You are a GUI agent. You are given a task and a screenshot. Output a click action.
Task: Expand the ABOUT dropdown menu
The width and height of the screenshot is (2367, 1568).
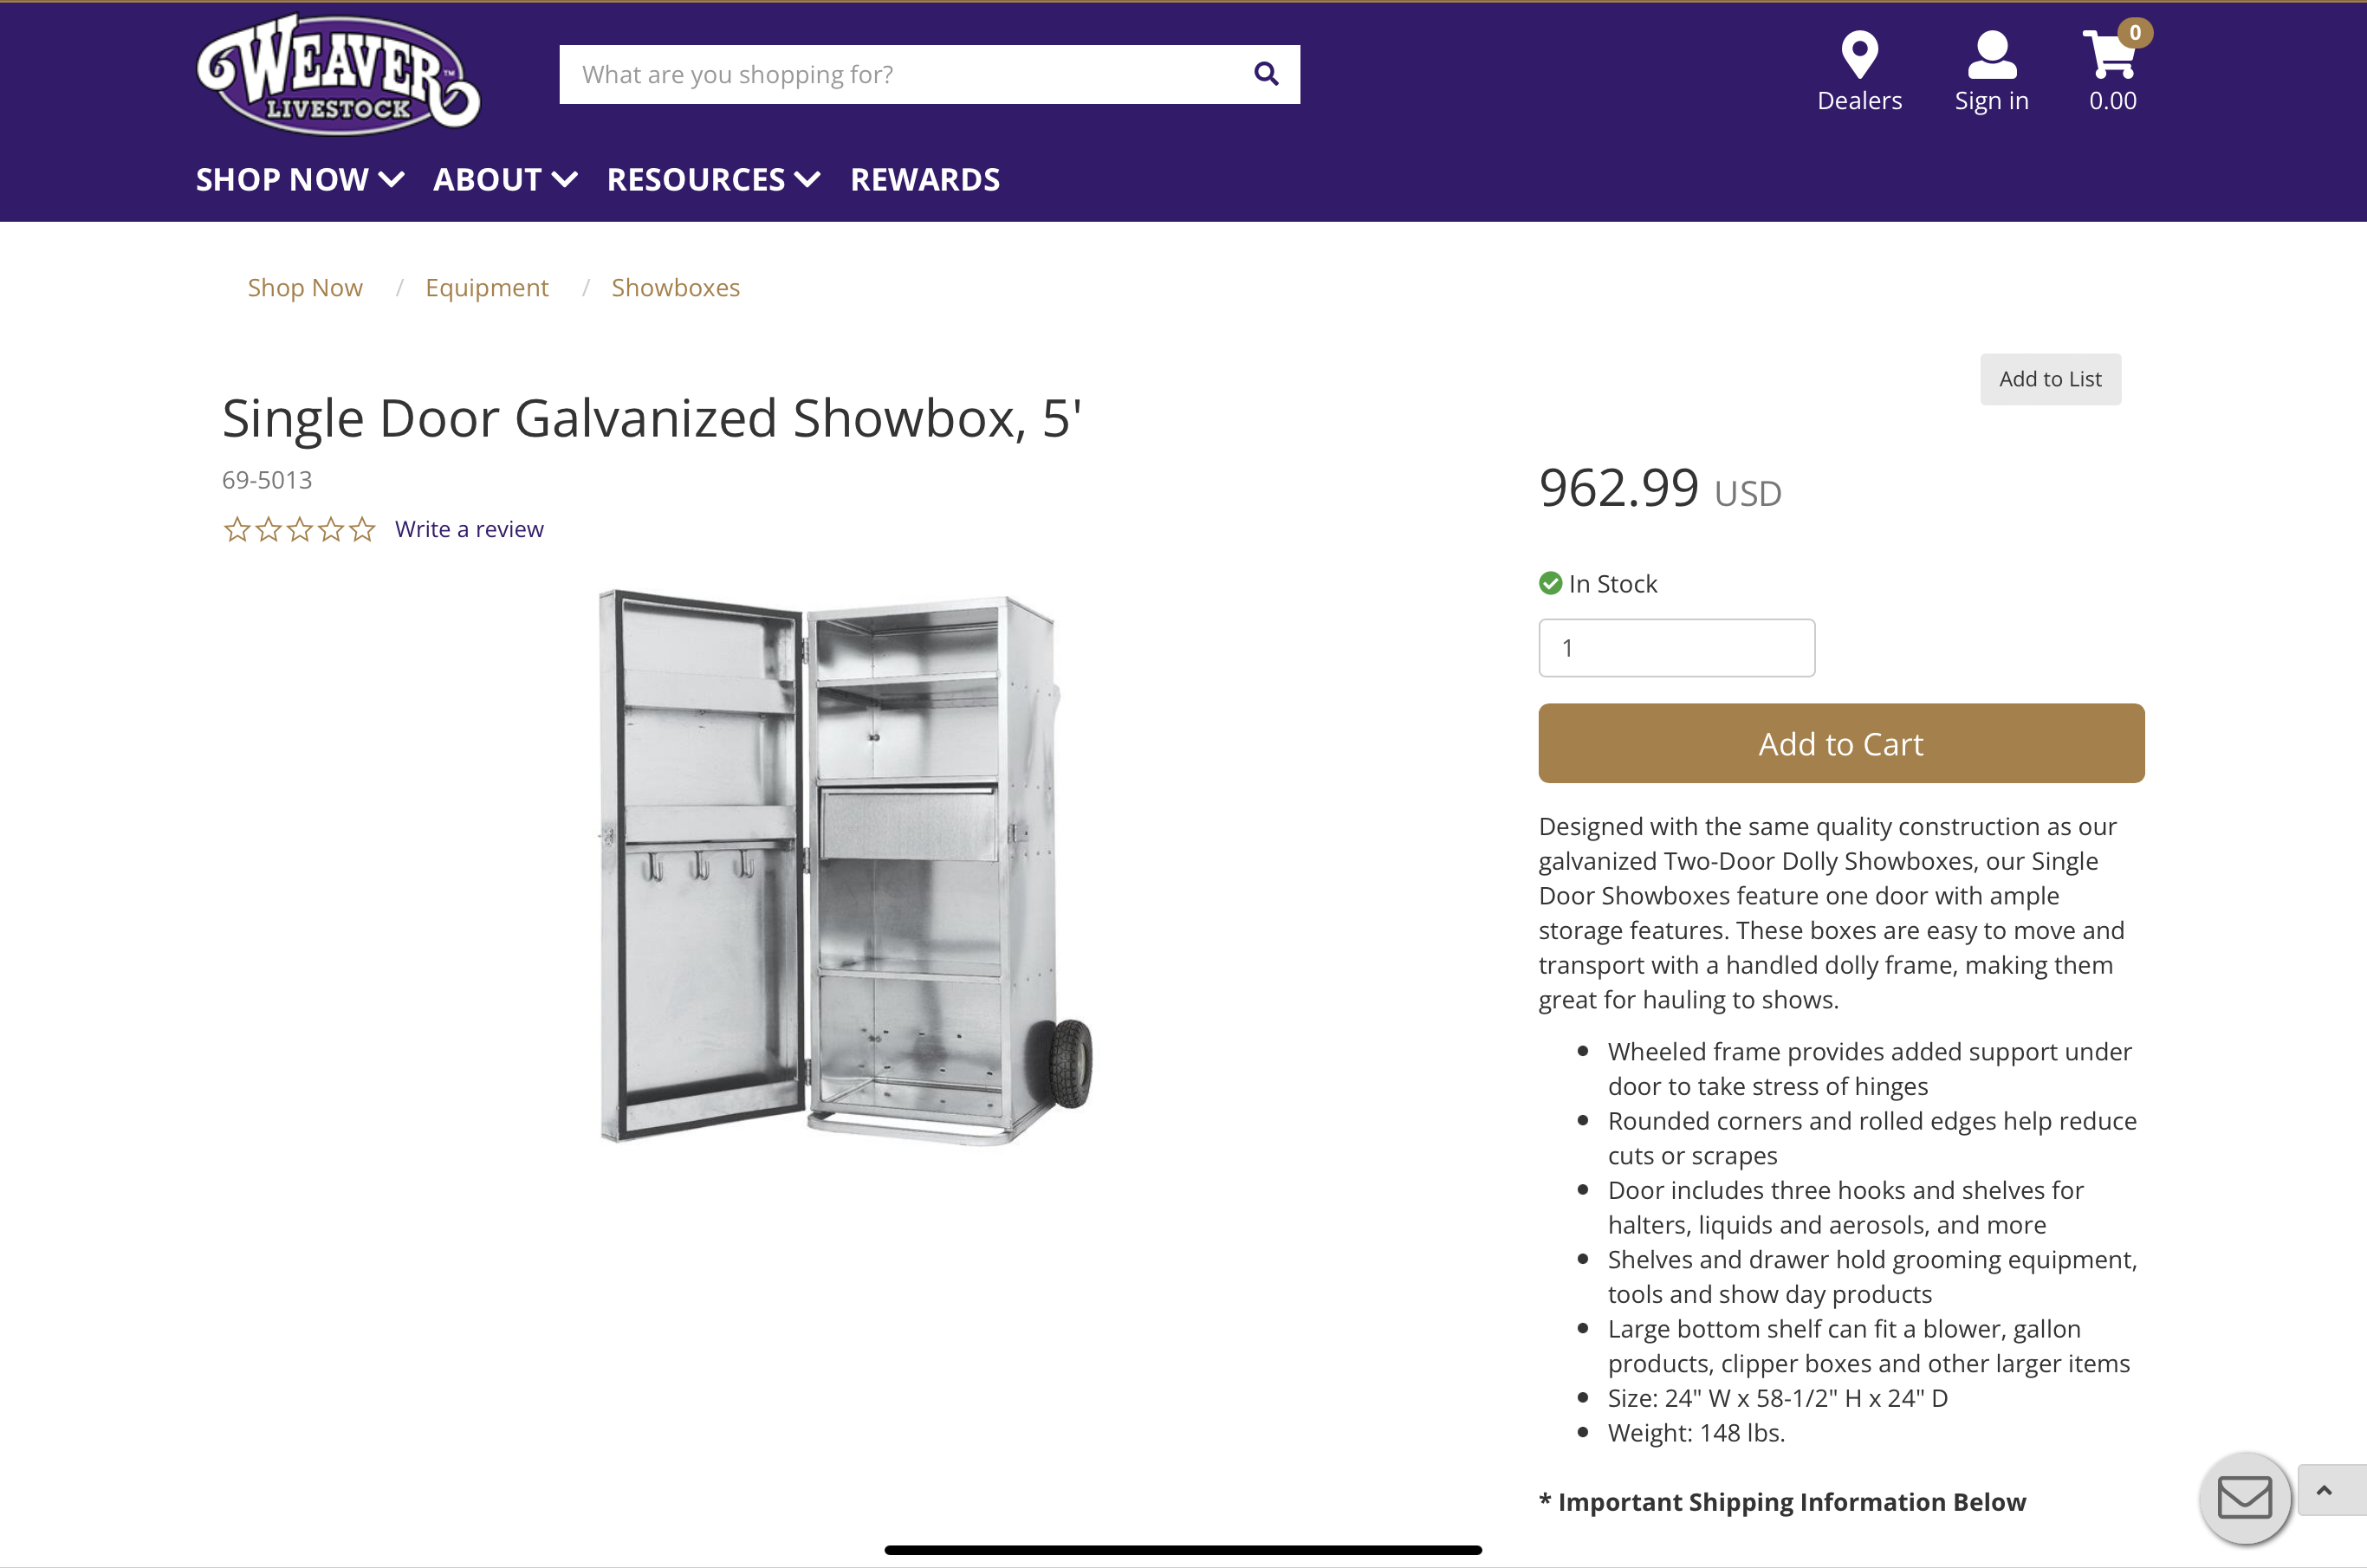click(505, 179)
